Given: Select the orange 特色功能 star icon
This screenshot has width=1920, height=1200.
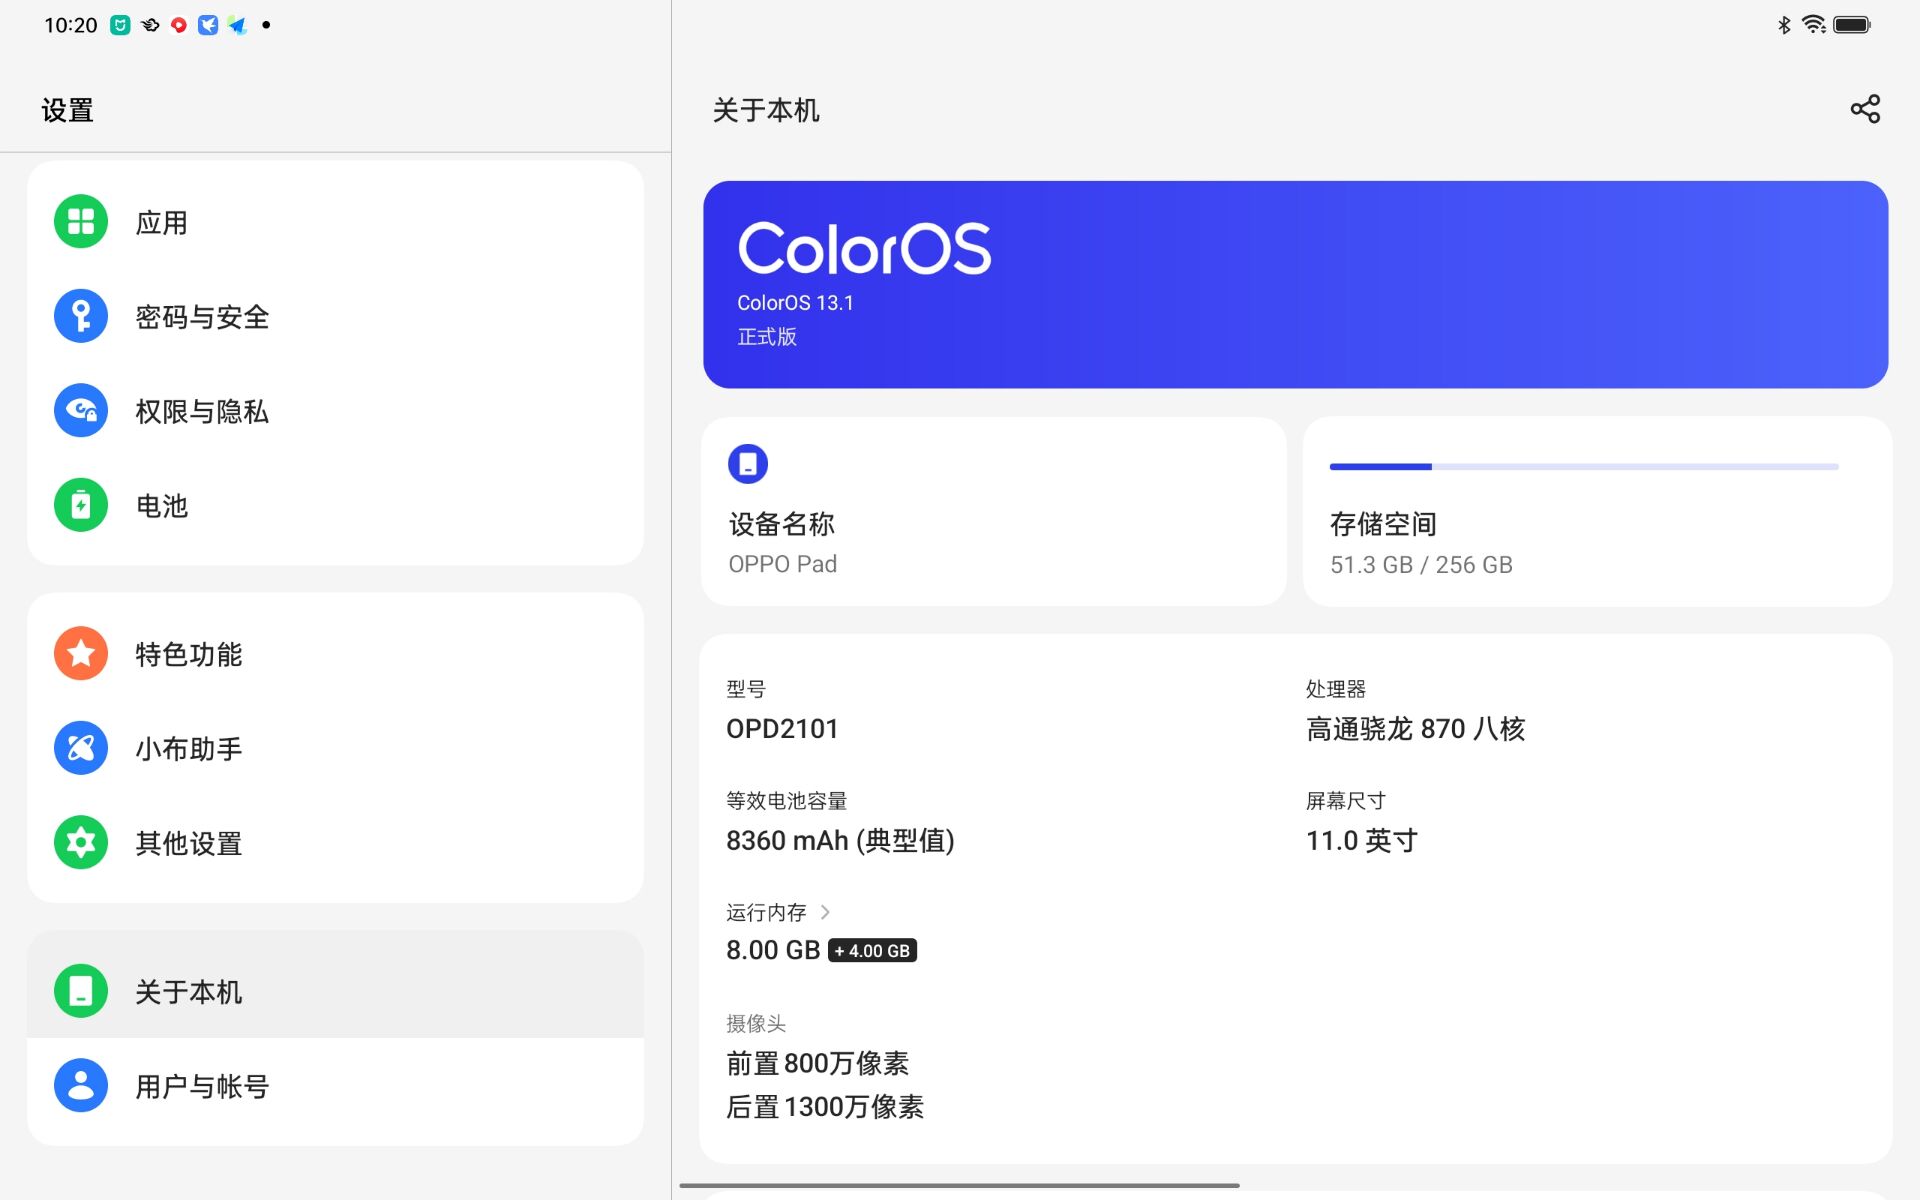Looking at the screenshot, I should point(80,652).
